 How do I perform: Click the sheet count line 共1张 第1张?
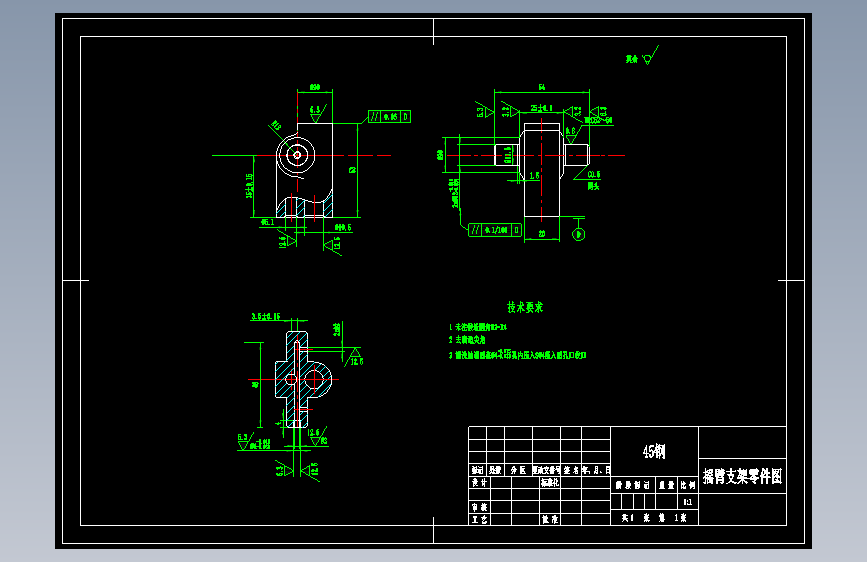point(654,518)
